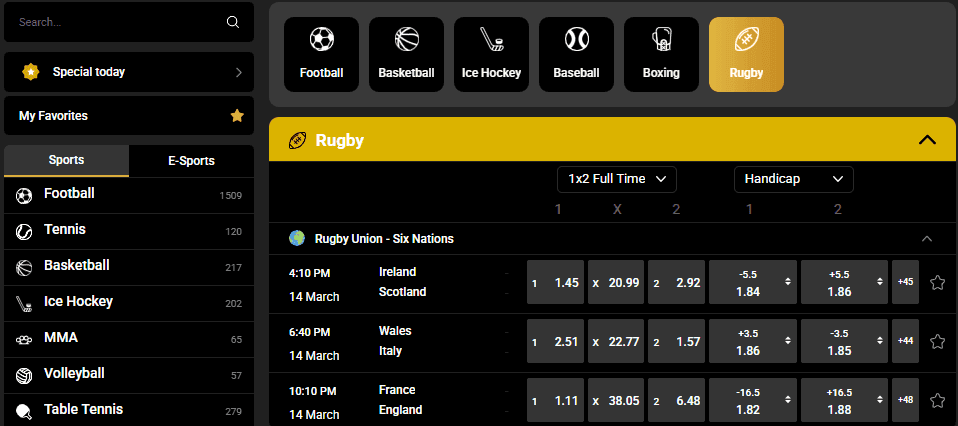The image size is (958, 426).
Task: Select the Boxing sport tile
Action: [x=661, y=54]
